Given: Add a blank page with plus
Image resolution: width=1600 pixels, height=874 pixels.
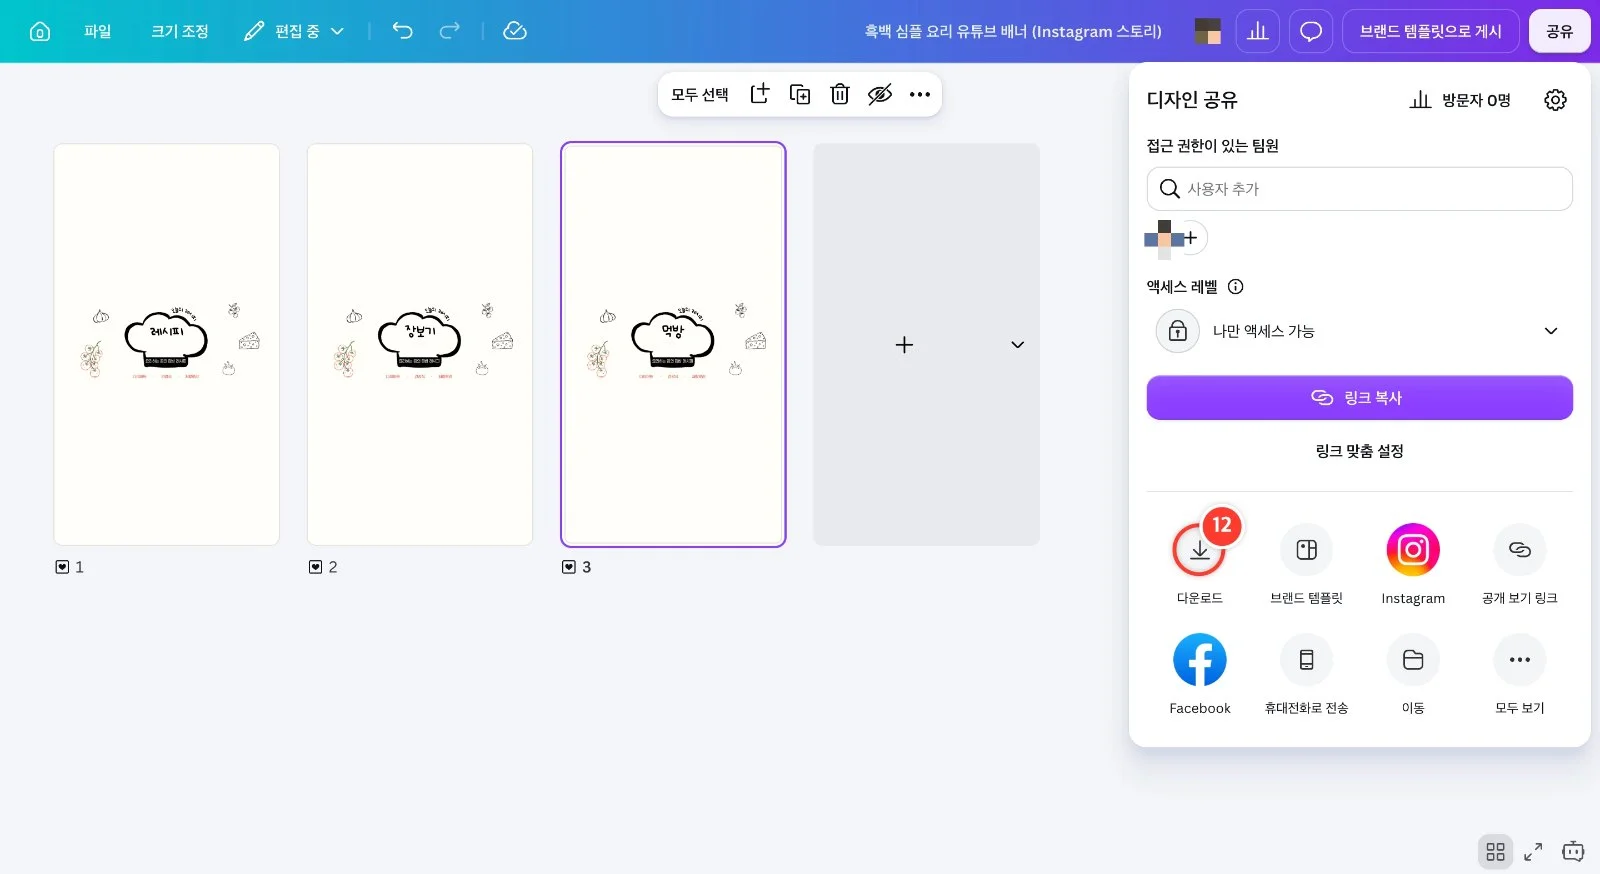Looking at the screenshot, I should pos(904,345).
